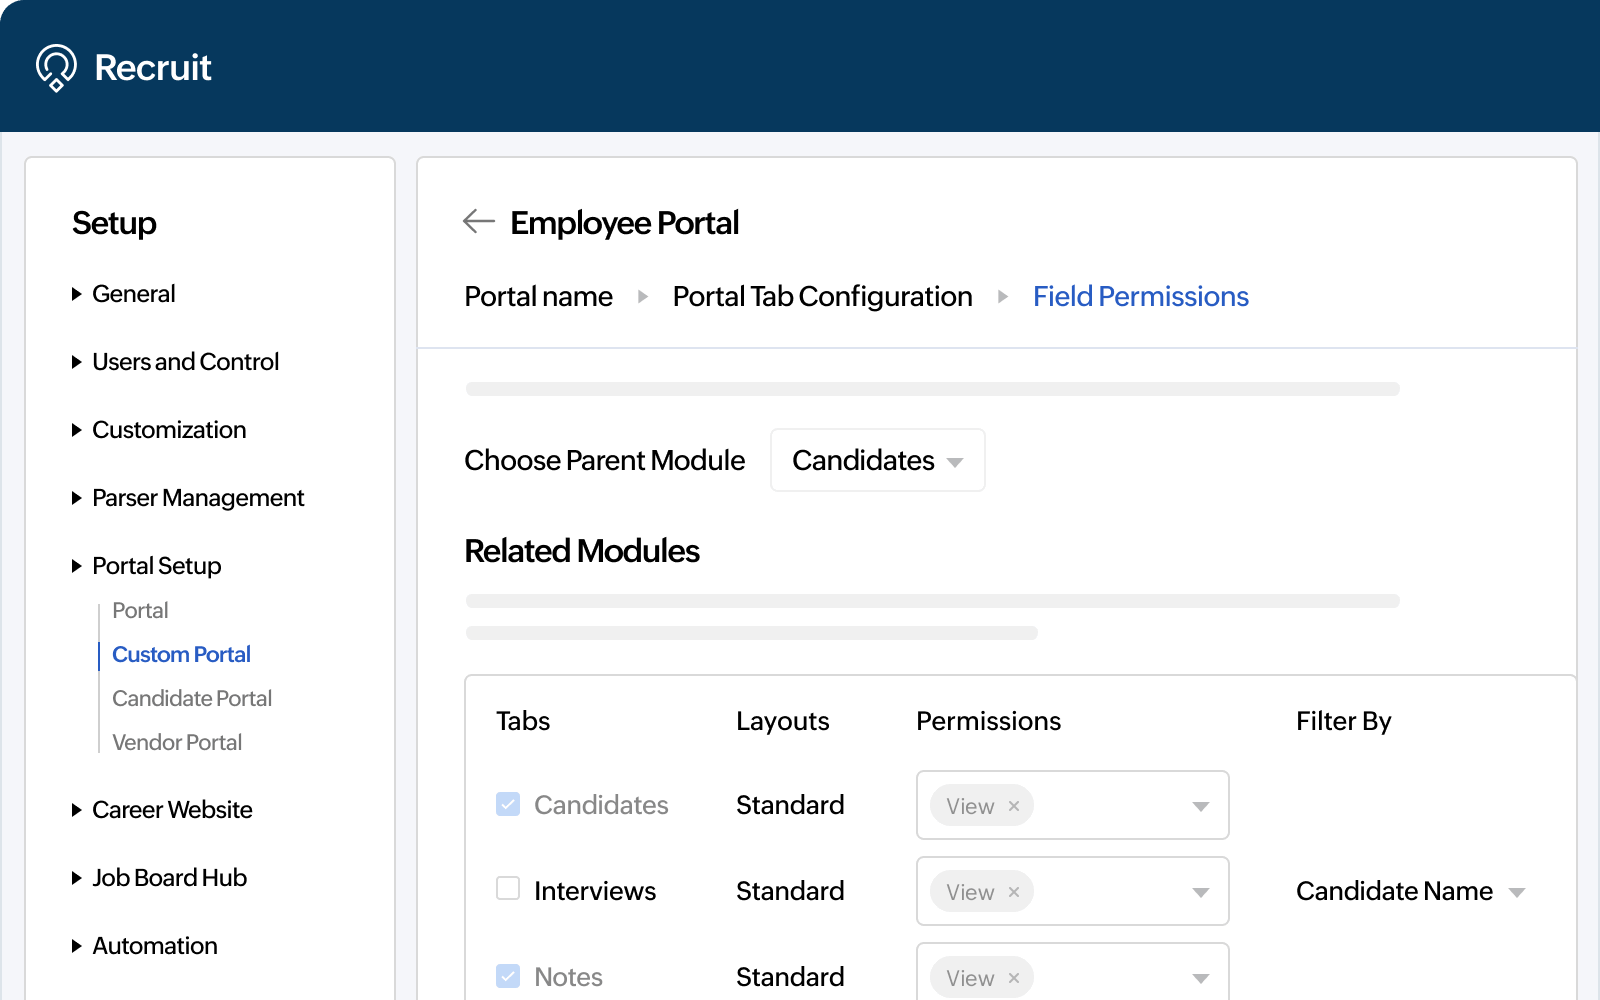The image size is (1600, 1000).
Task: Click the back arrow beside Employee Portal
Action: (478, 222)
